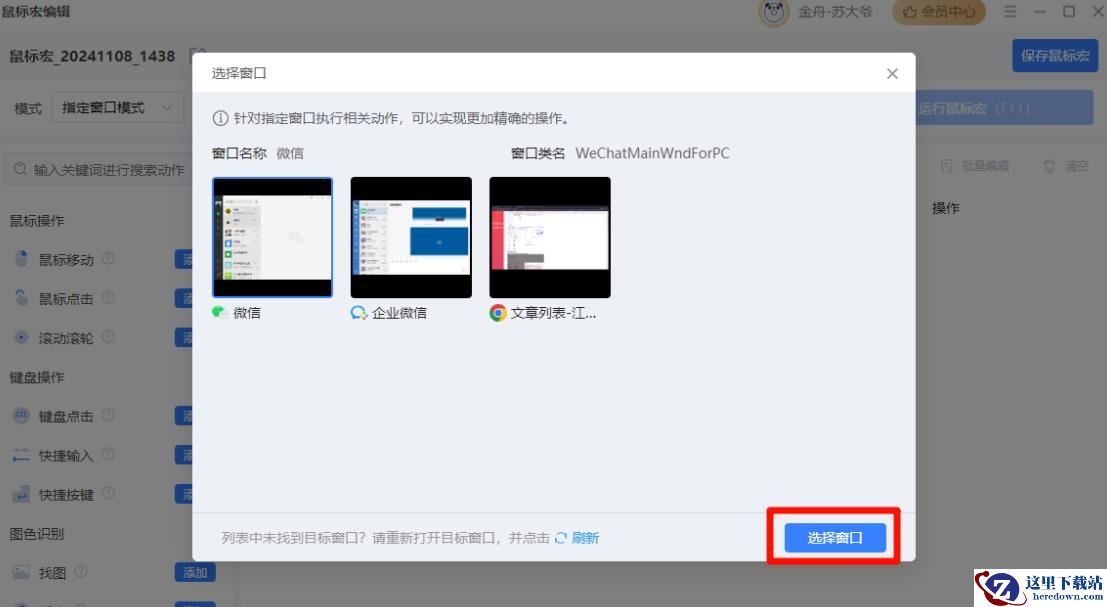Click 添加 button beside 找图
Screen dimensions: 1107x607
194,572
